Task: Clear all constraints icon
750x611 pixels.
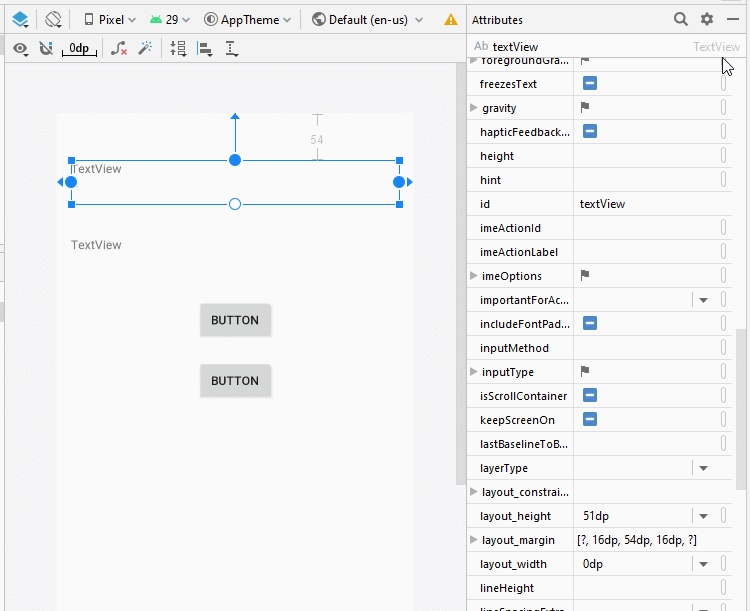Action: [119, 48]
